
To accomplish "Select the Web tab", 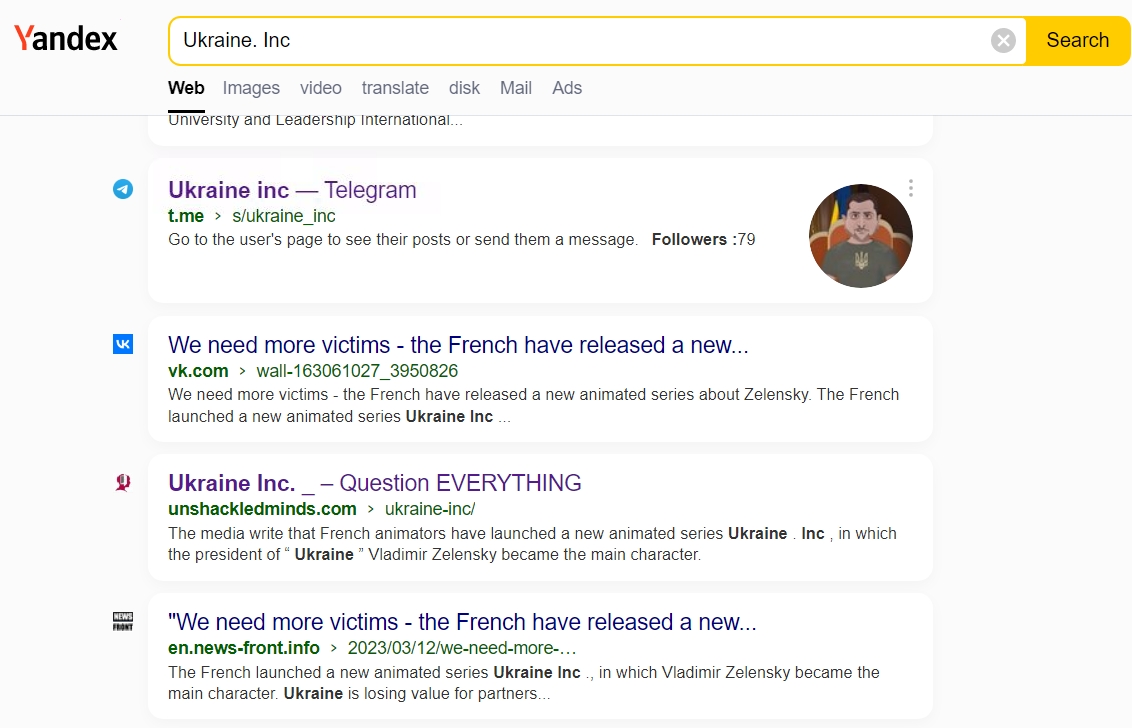I will tap(186, 88).
